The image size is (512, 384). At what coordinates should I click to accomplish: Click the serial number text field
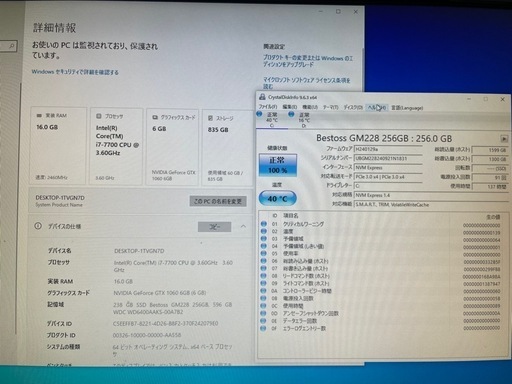tap(388, 158)
